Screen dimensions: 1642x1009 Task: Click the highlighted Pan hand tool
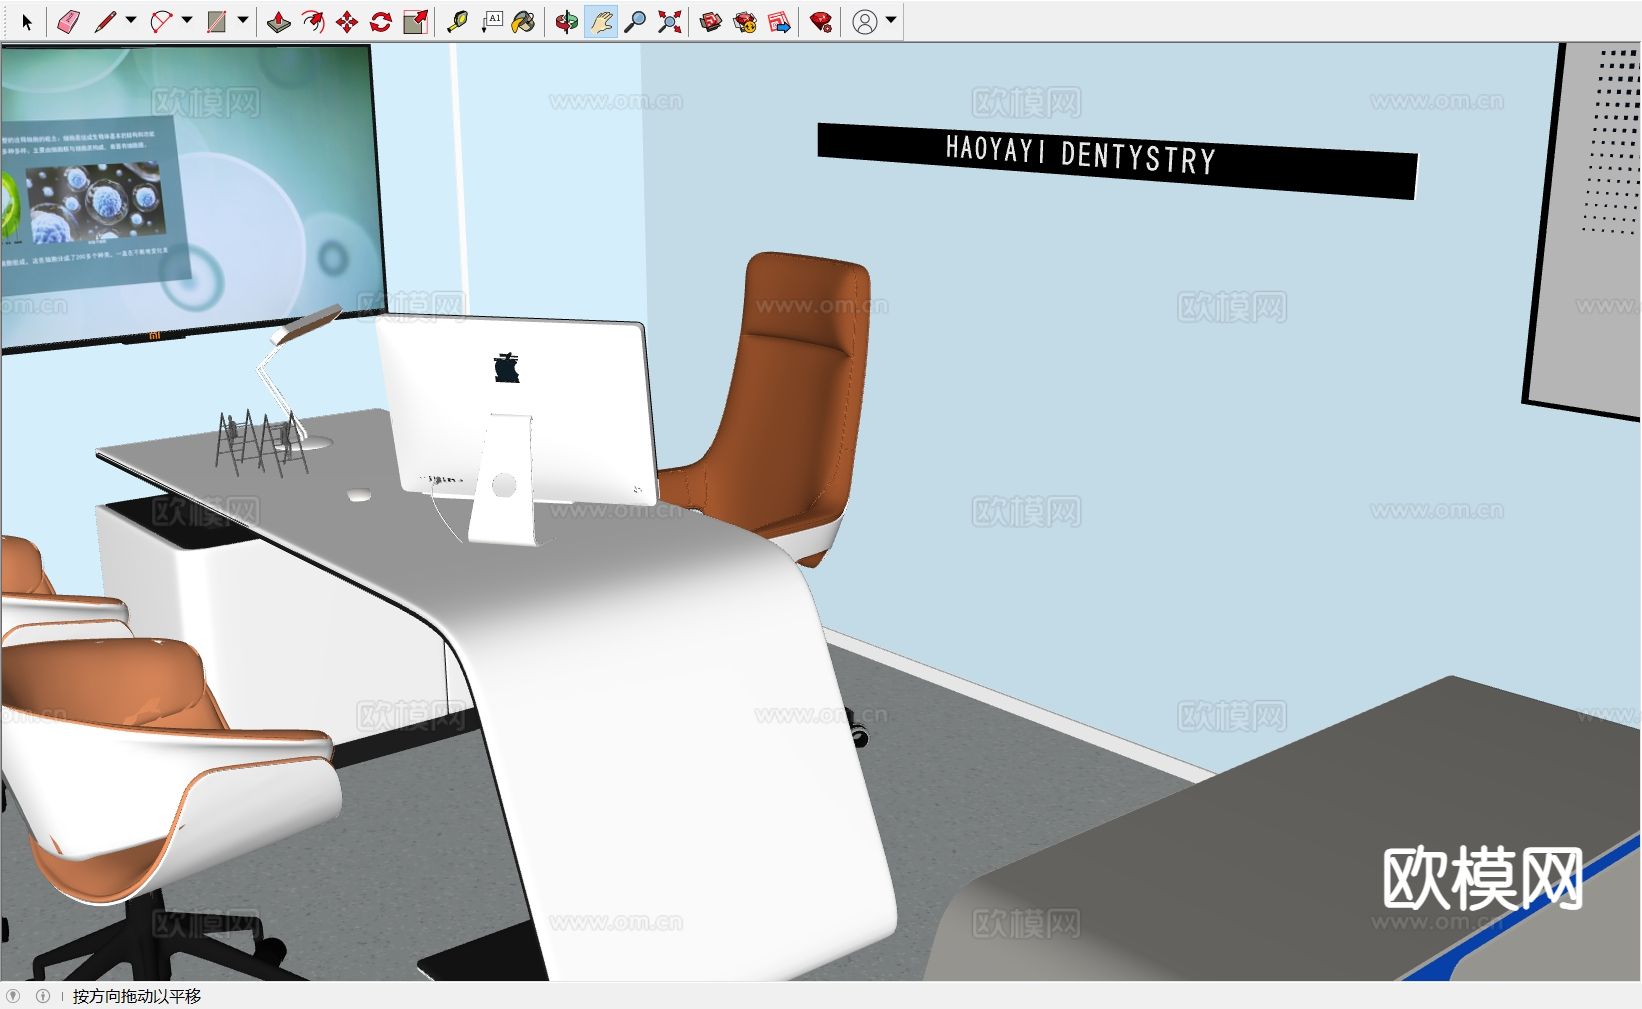pyautogui.click(x=601, y=21)
